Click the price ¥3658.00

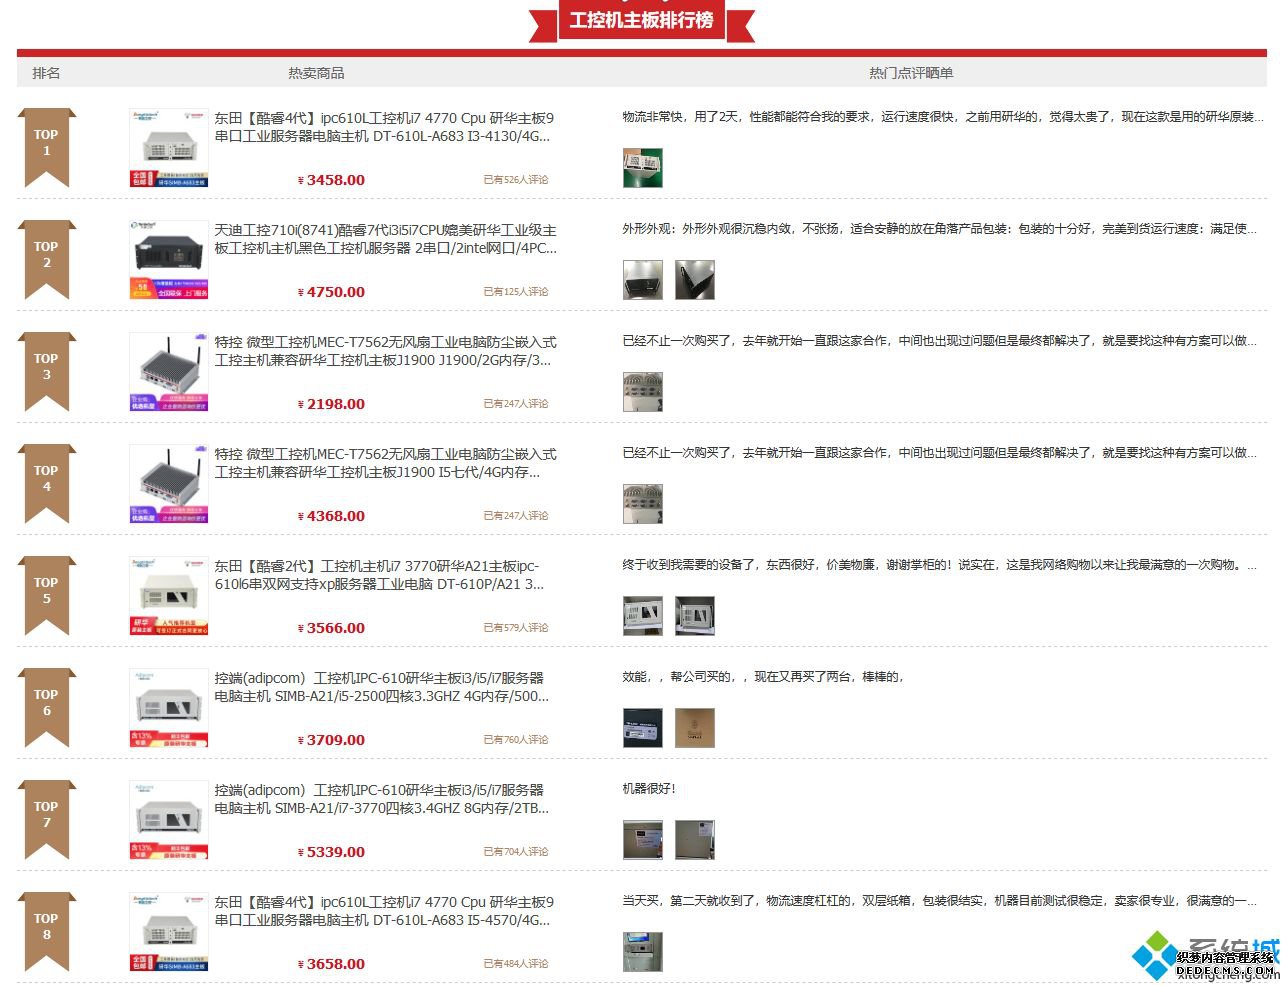pyautogui.click(x=332, y=964)
